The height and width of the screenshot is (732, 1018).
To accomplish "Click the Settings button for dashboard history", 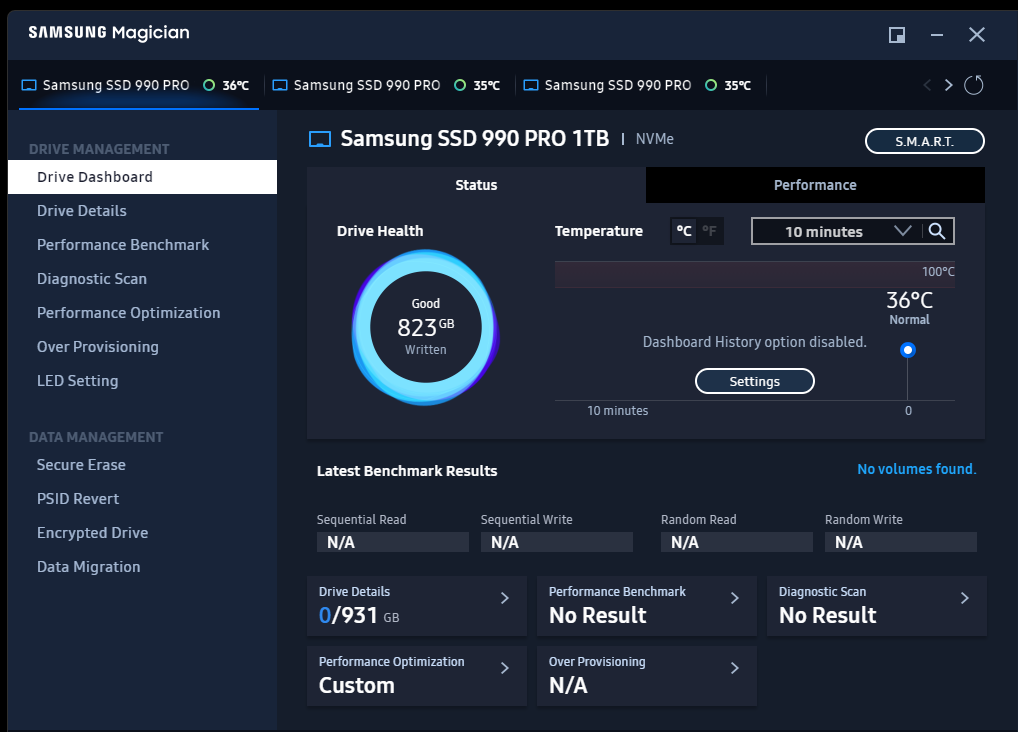I will click(754, 381).
